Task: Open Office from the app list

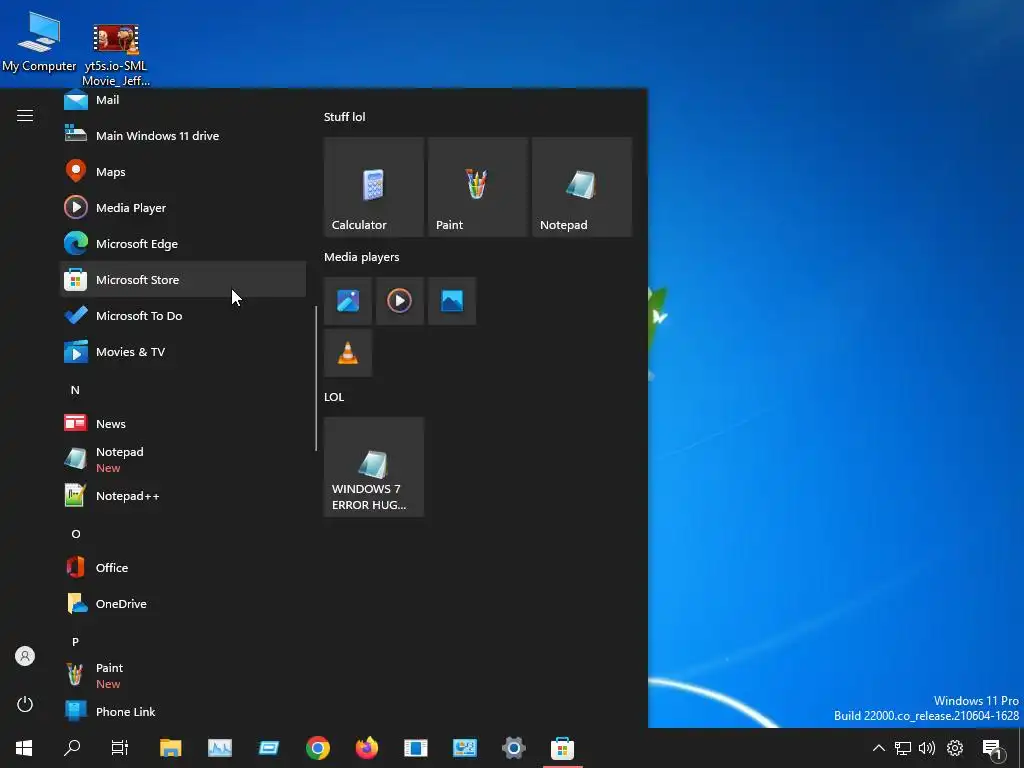Action: [x=183, y=568]
